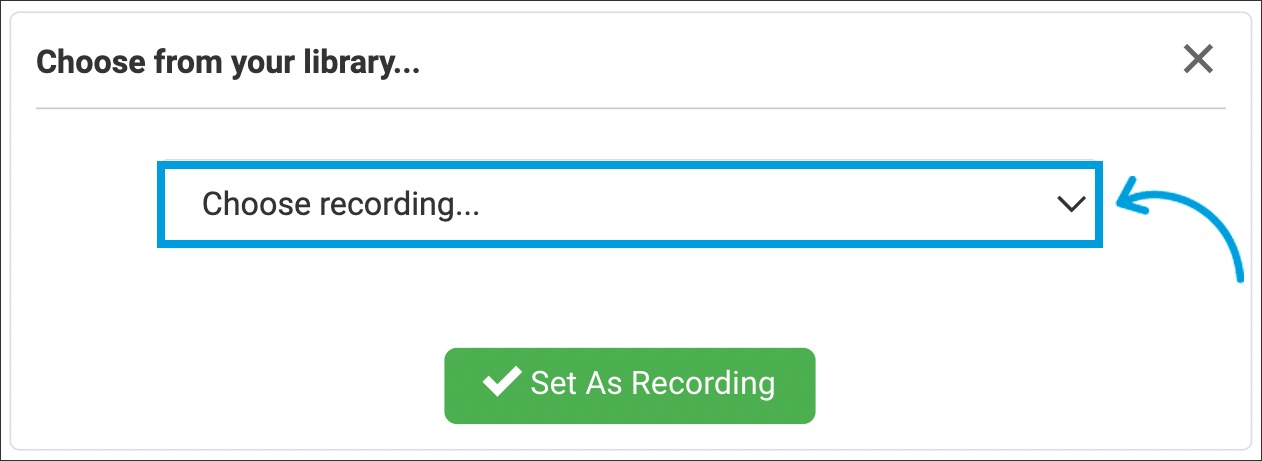Dismiss the dialog using the X icon
The width and height of the screenshot is (1262, 461).
1197,60
